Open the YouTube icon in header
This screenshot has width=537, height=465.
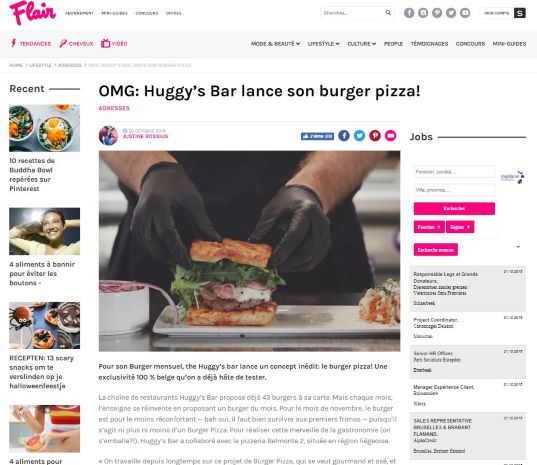pyautogui.click(x=465, y=13)
